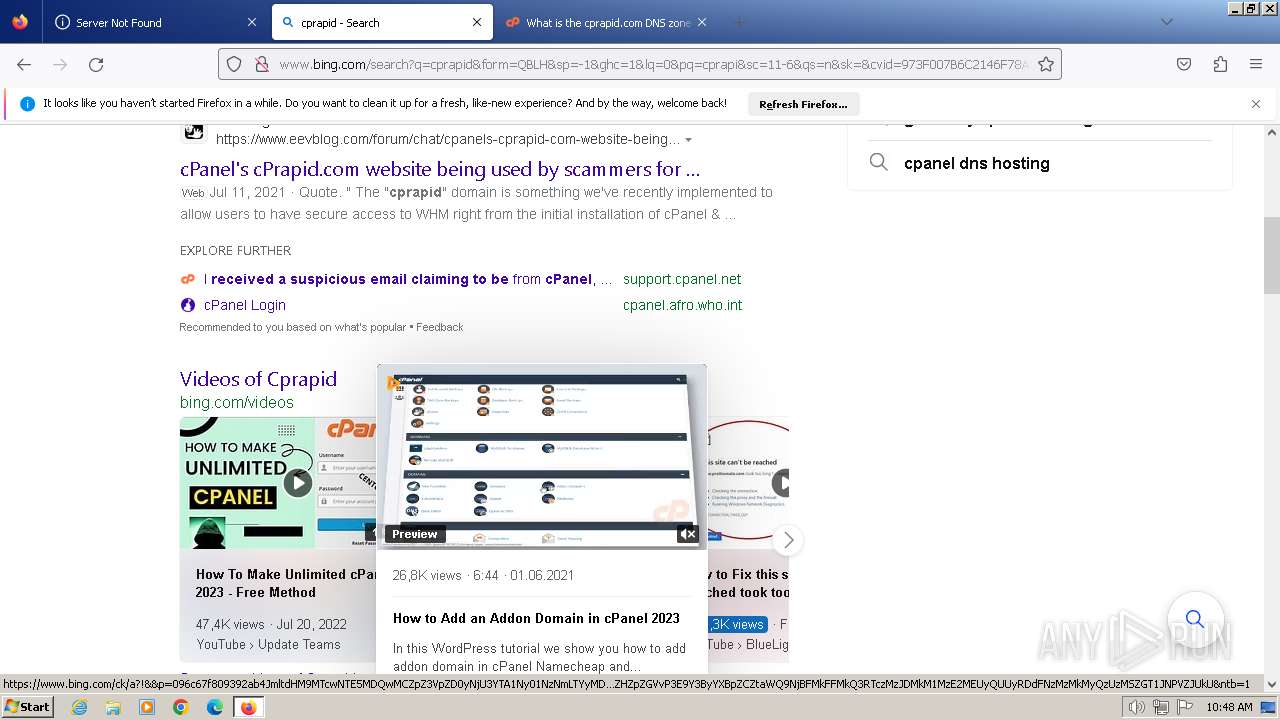Open the eevblog result URL dropdown arrow
1280x720 pixels.
[688, 140]
